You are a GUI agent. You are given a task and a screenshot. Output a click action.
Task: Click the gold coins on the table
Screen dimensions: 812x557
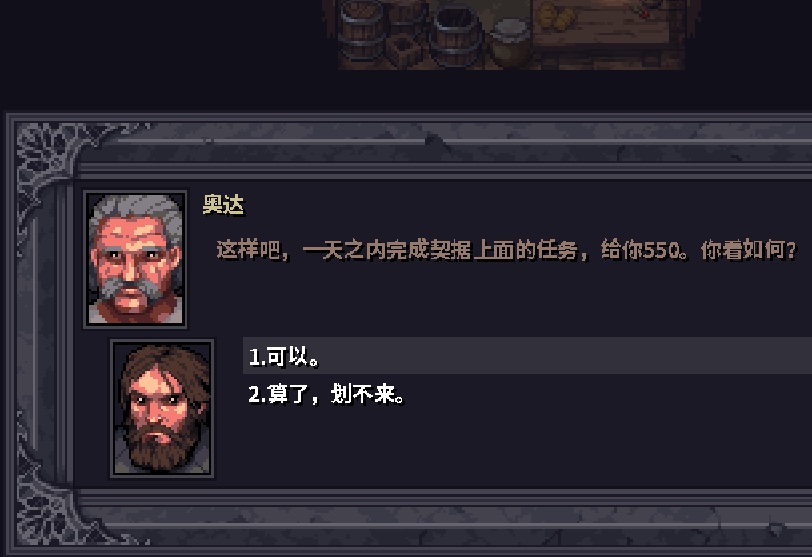coord(556,16)
